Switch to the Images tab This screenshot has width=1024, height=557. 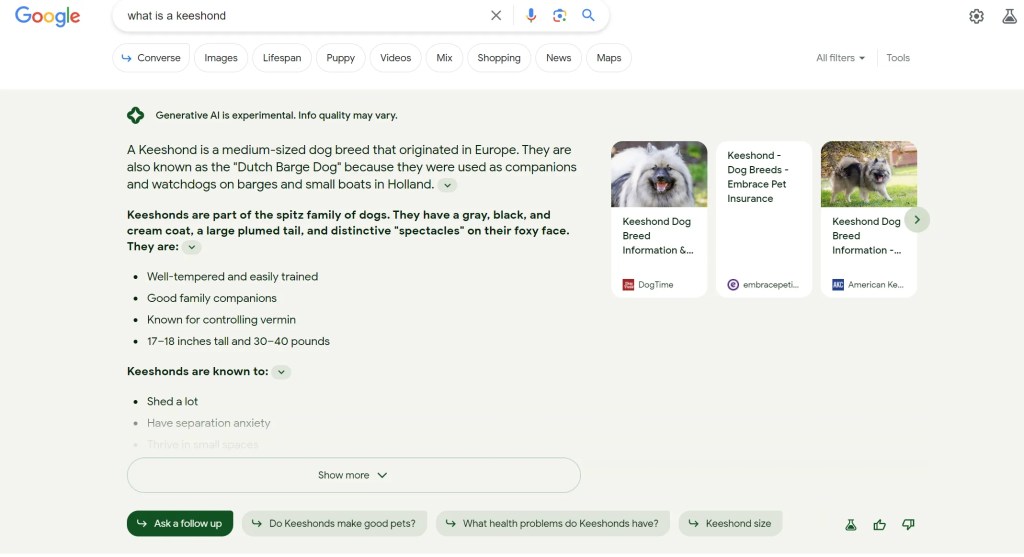[x=221, y=58]
